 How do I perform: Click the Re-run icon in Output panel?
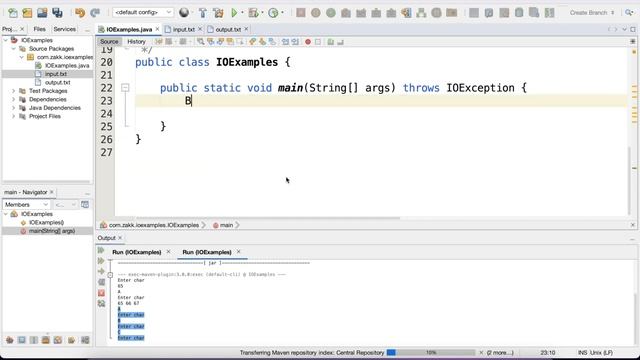tap(101, 250)
